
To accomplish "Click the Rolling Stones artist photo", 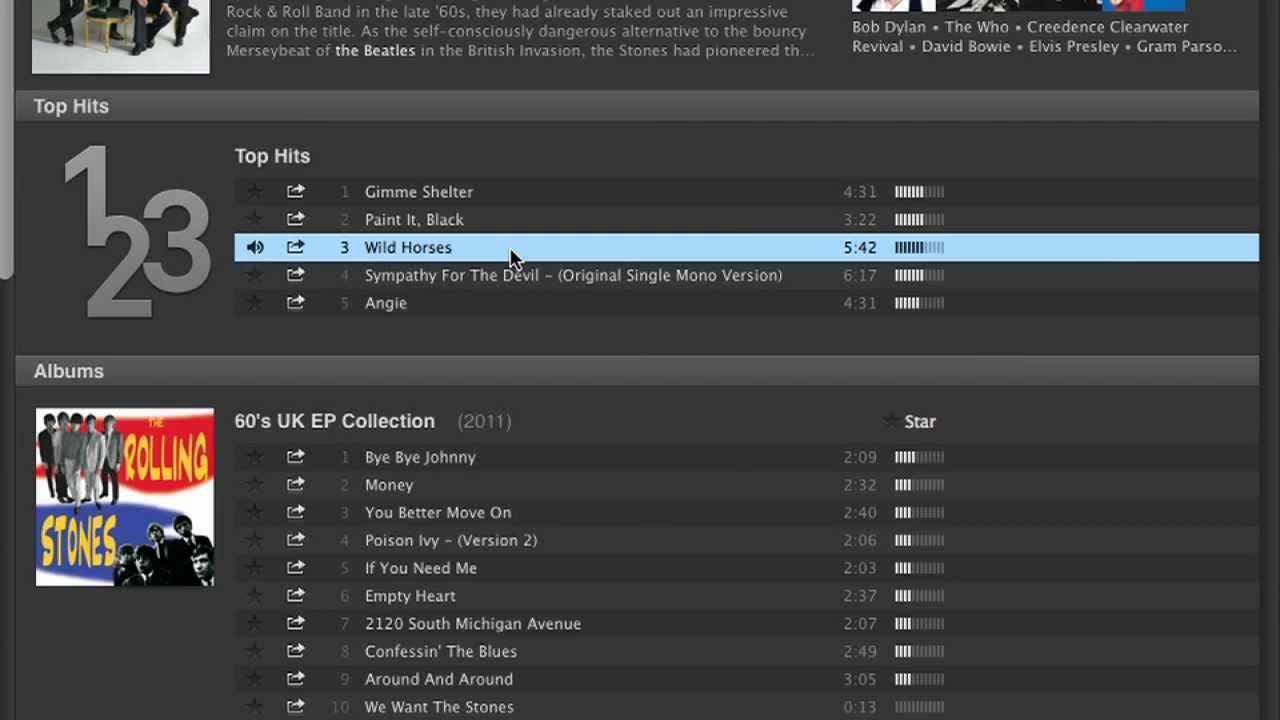I will pos(121,36).
